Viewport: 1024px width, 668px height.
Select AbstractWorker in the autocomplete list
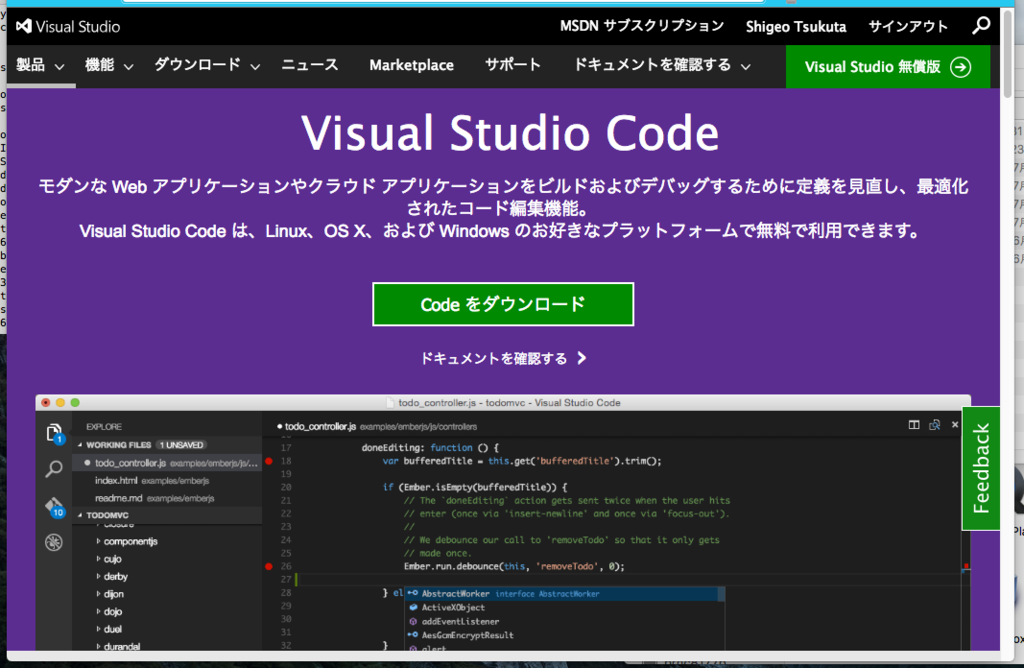[x=565, y=594]
